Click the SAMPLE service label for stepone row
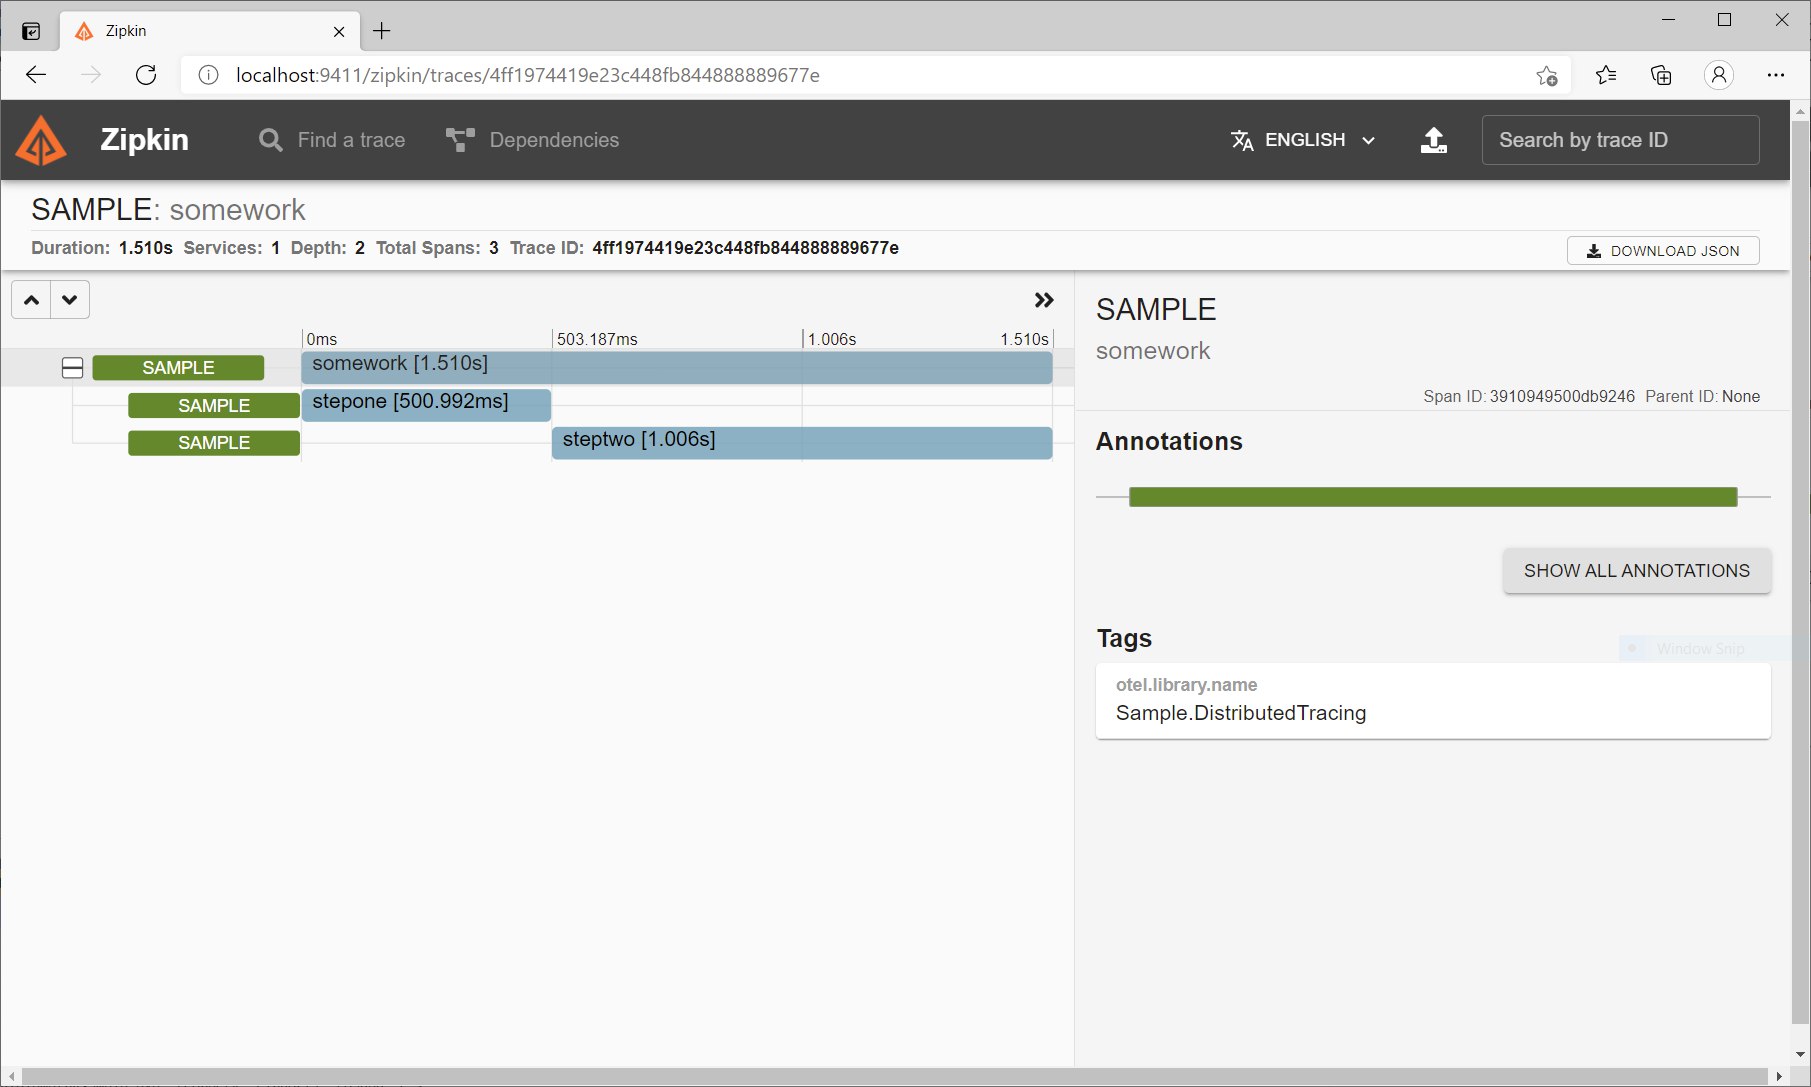Viewport: 1811px width, 1087px height. (x=214, y=405)
